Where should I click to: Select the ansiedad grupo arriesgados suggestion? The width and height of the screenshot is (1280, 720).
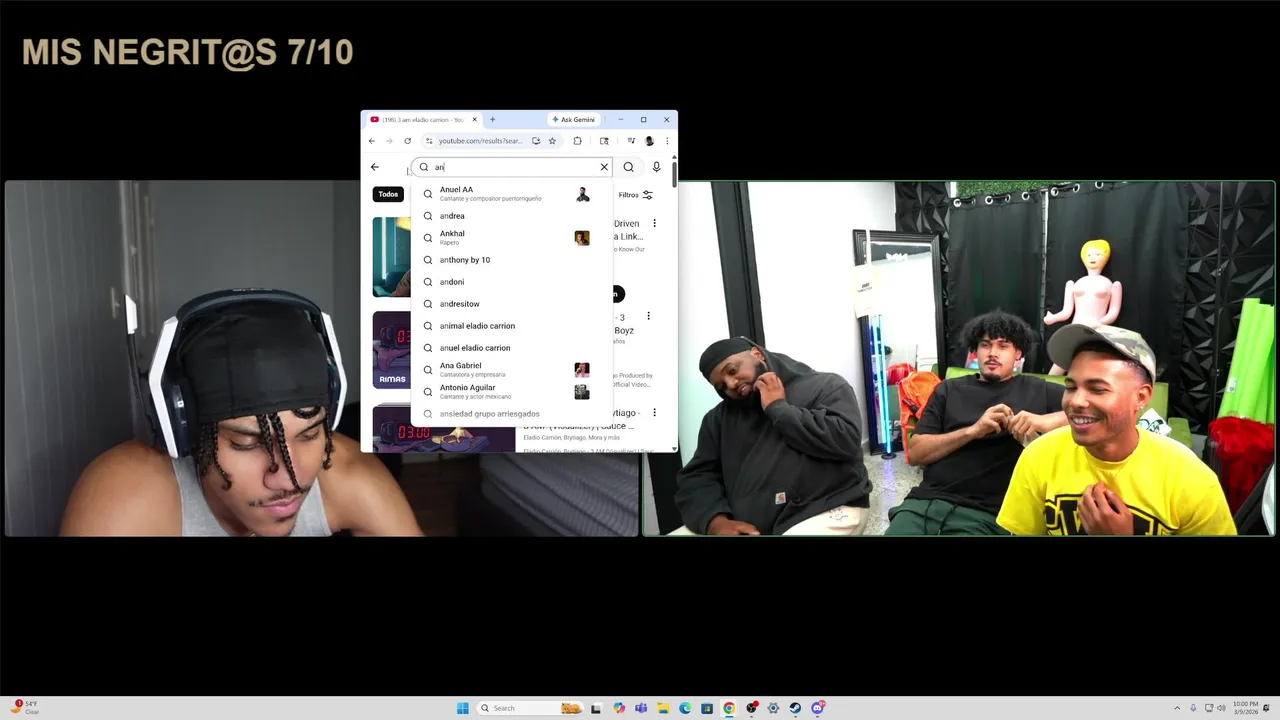tap(512, 414)
